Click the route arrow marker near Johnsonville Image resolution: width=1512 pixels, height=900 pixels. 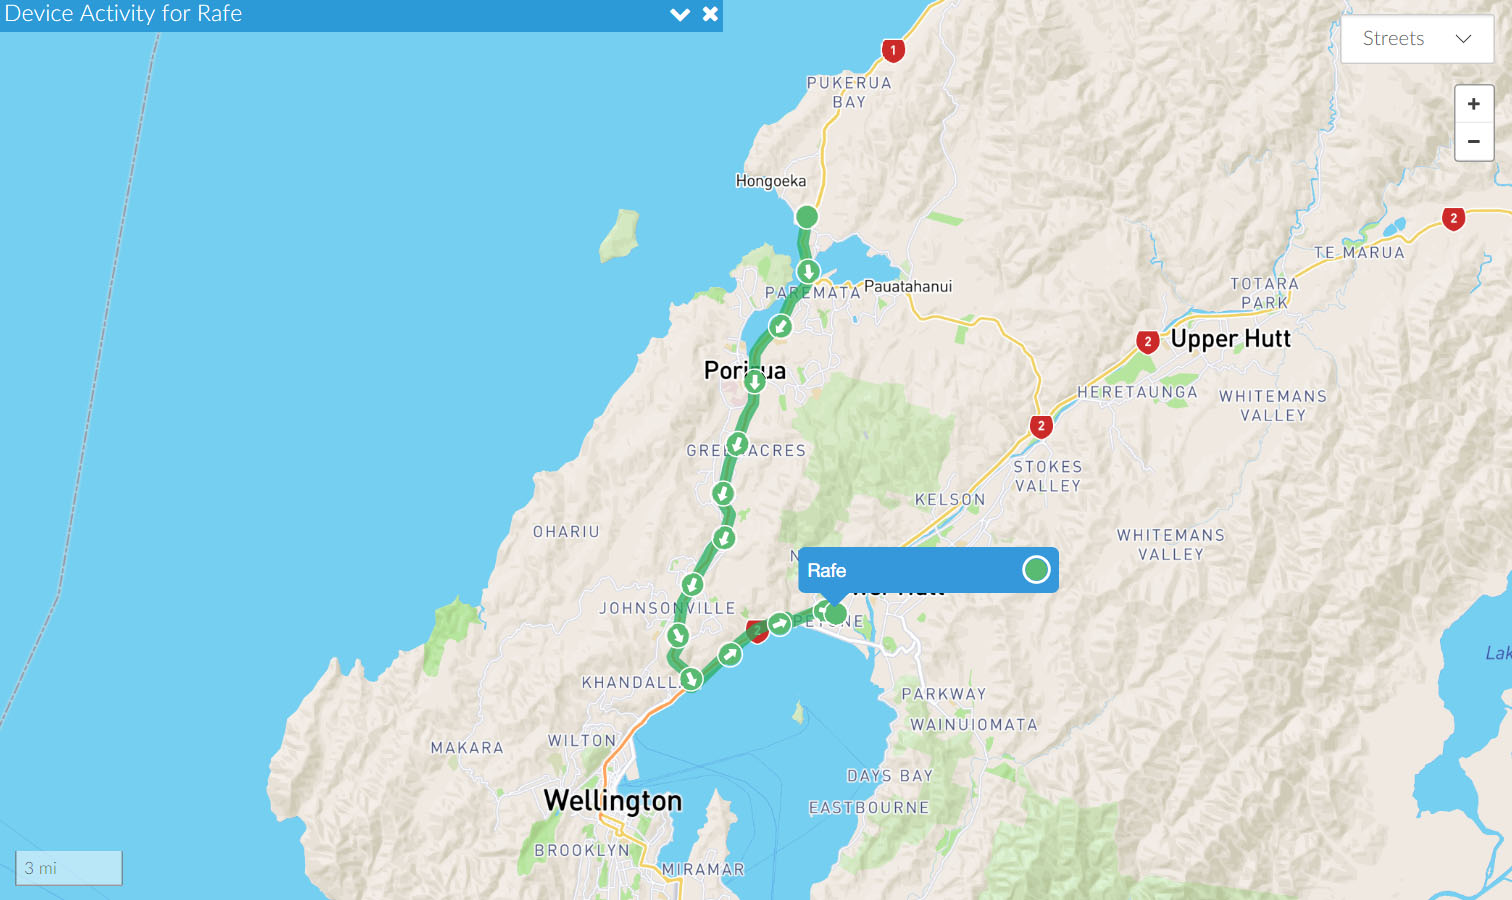click(x=692, y=584)
